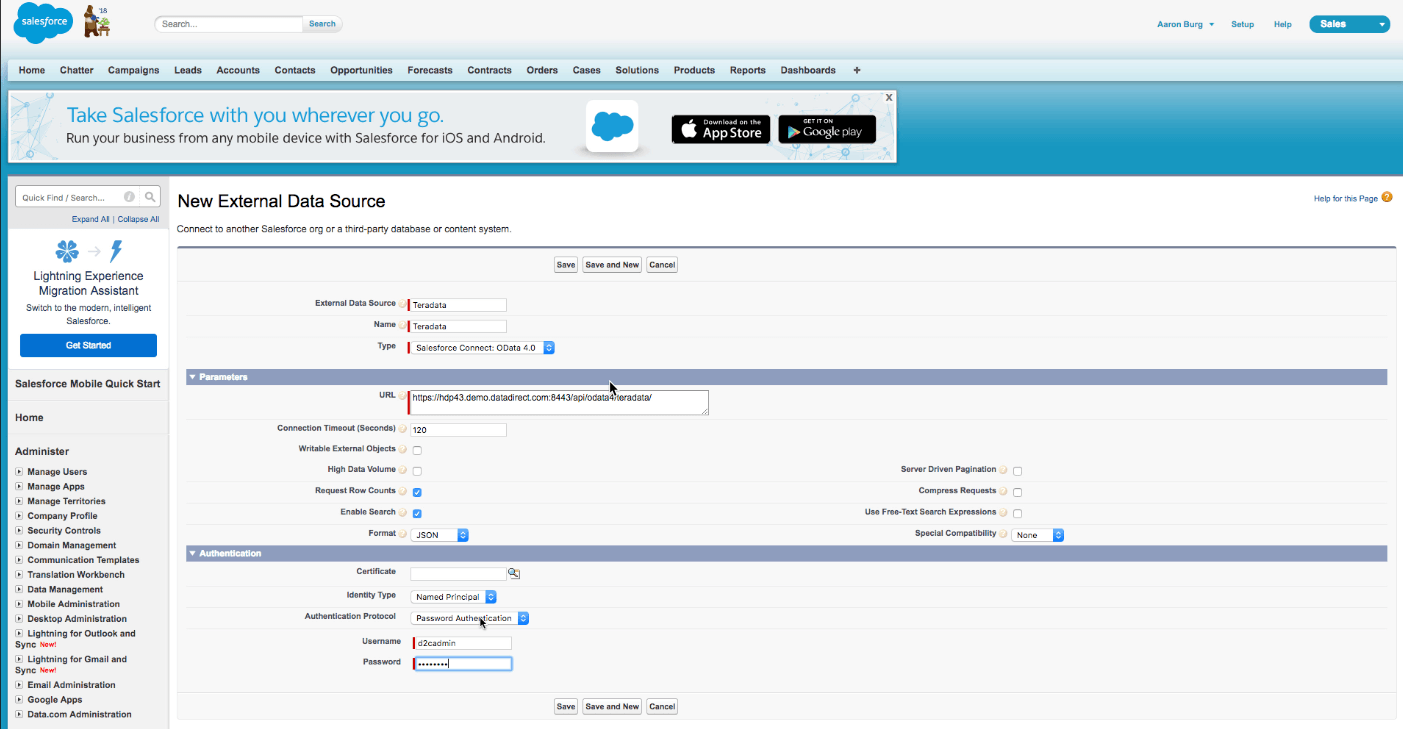Click the Quick Find search magnifier icon

(x=152, y=196)
